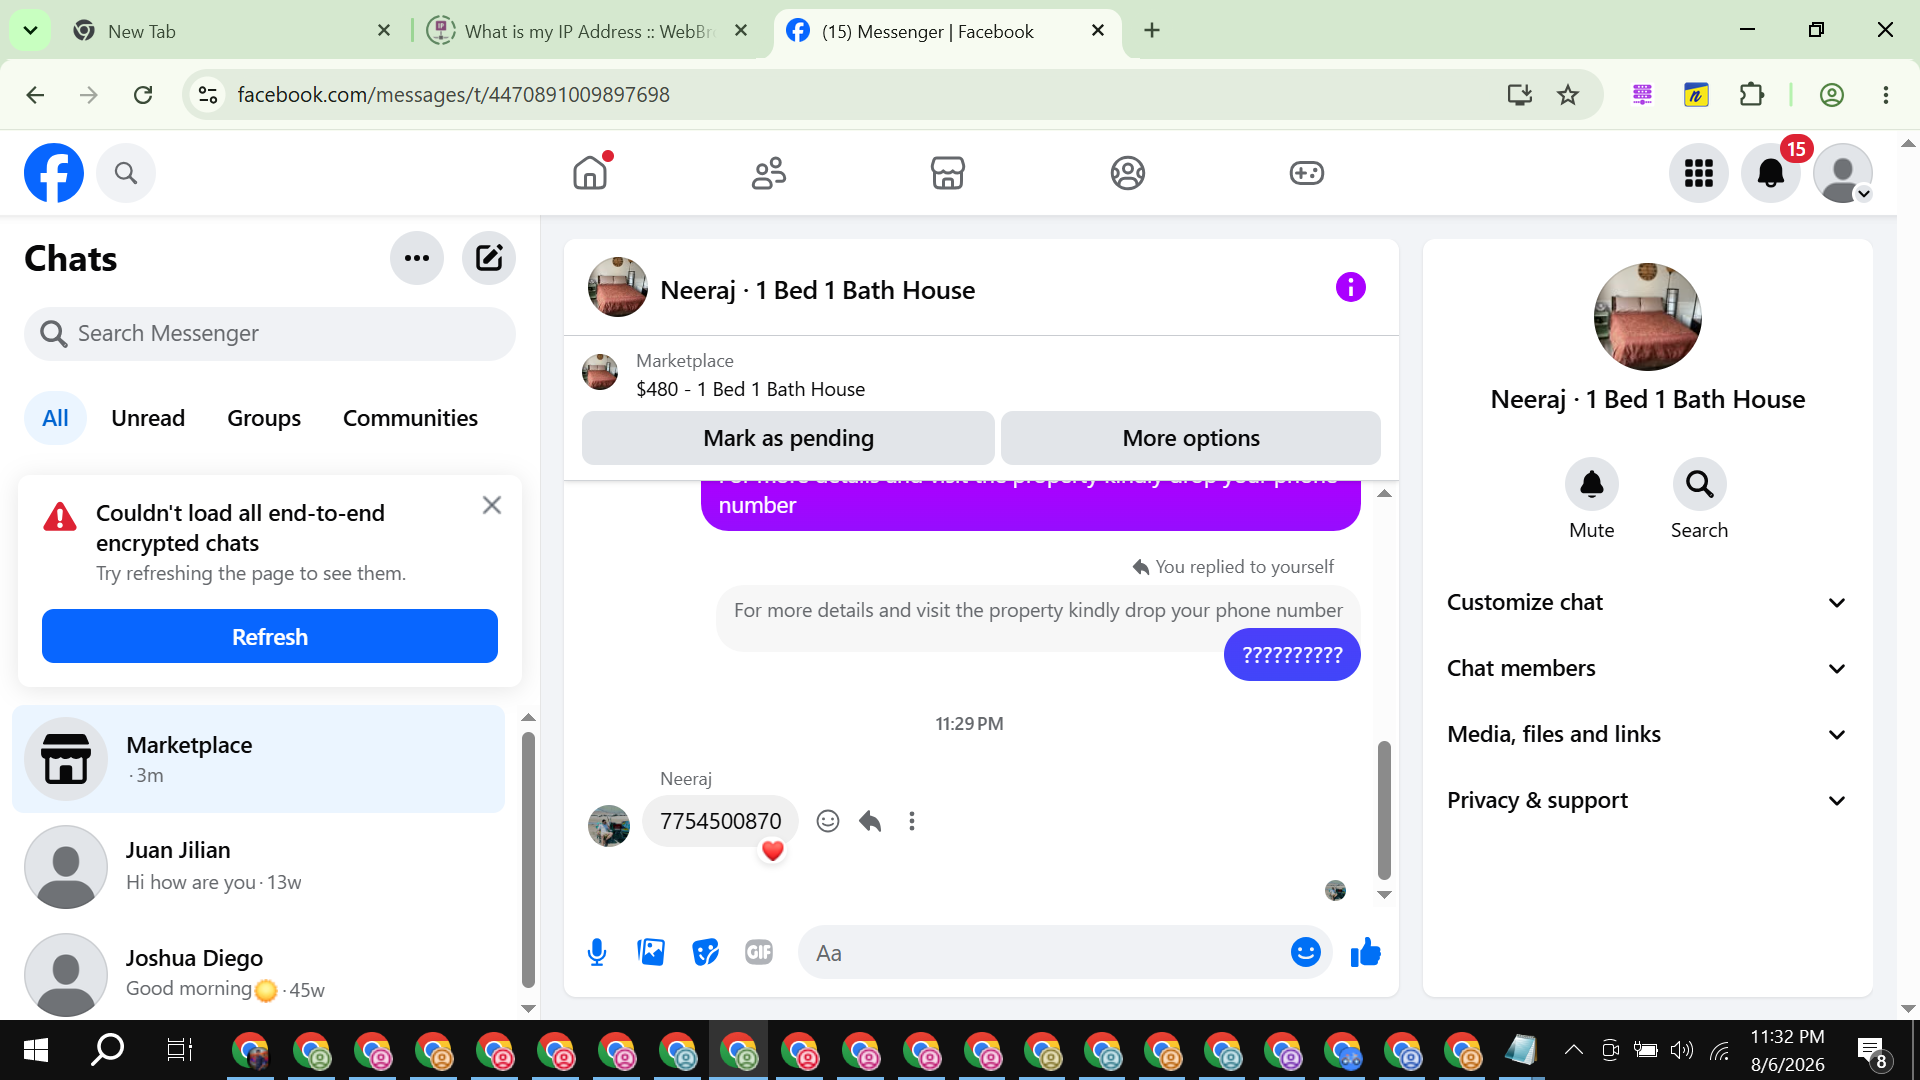Open the Windows notification center
Image resolution: width=1920 pixels, height=1080 pixels.
(x=1870, y=1050)
